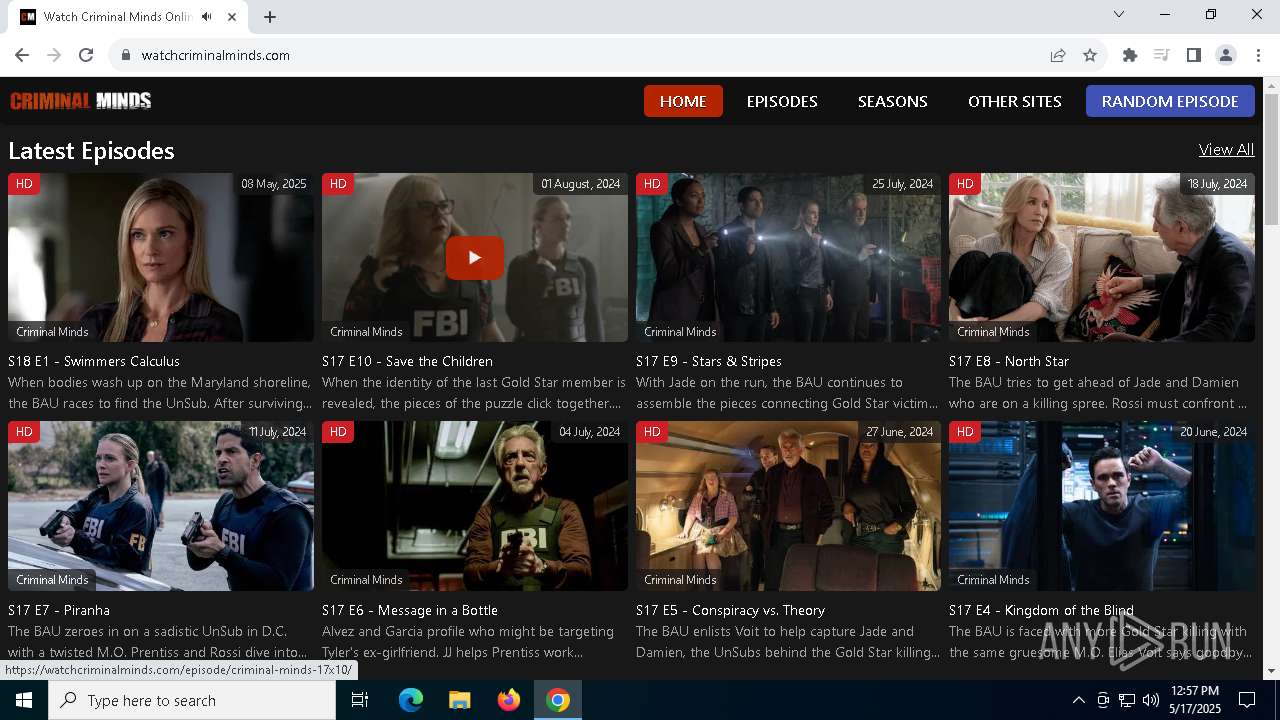
Task: Open the volume control in system tray
Action: coord(1151,700)
